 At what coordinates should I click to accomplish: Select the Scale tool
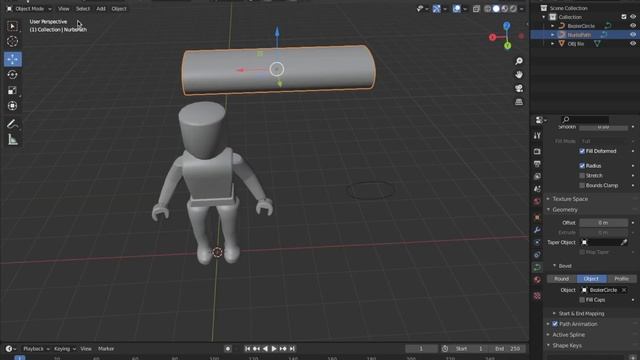click(13, 90)
